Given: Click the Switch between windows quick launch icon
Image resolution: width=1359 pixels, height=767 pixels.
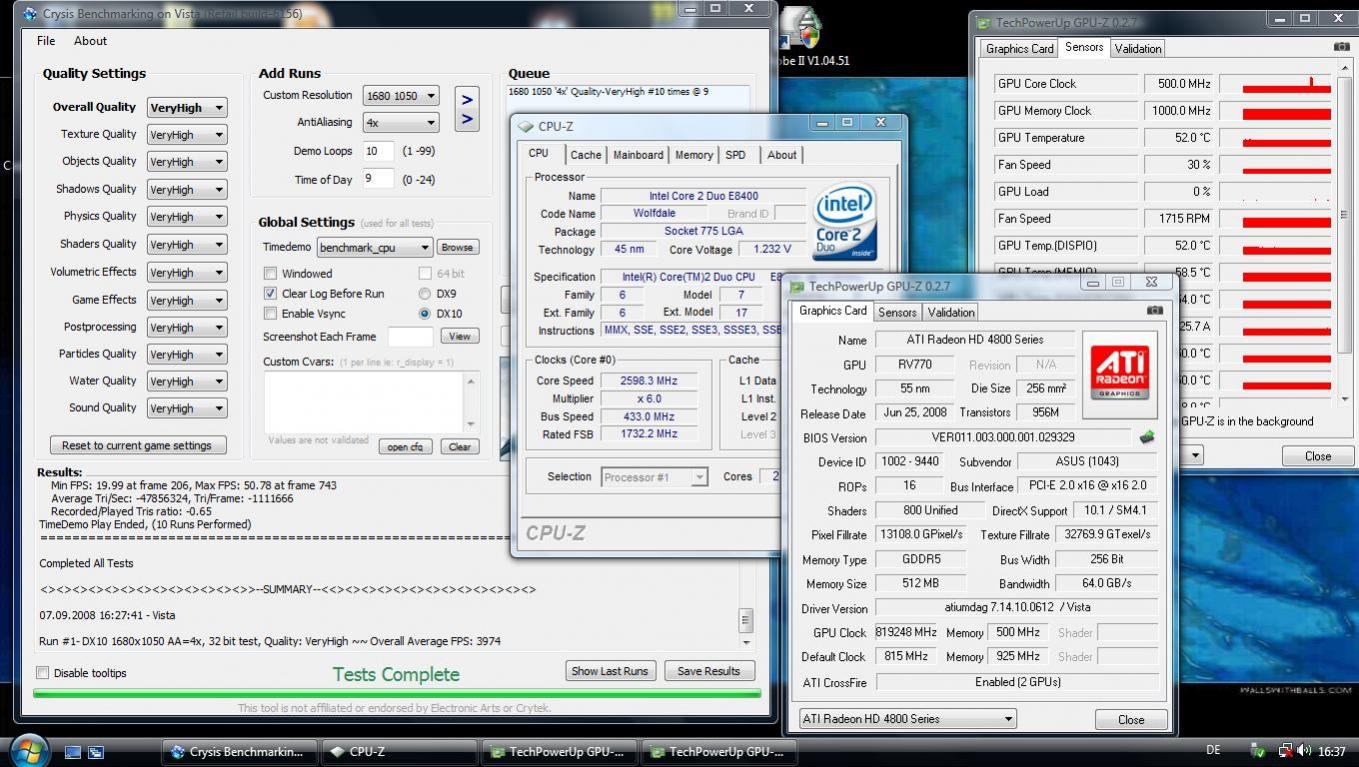Looking at the screenshot, I should coord(96,752).
